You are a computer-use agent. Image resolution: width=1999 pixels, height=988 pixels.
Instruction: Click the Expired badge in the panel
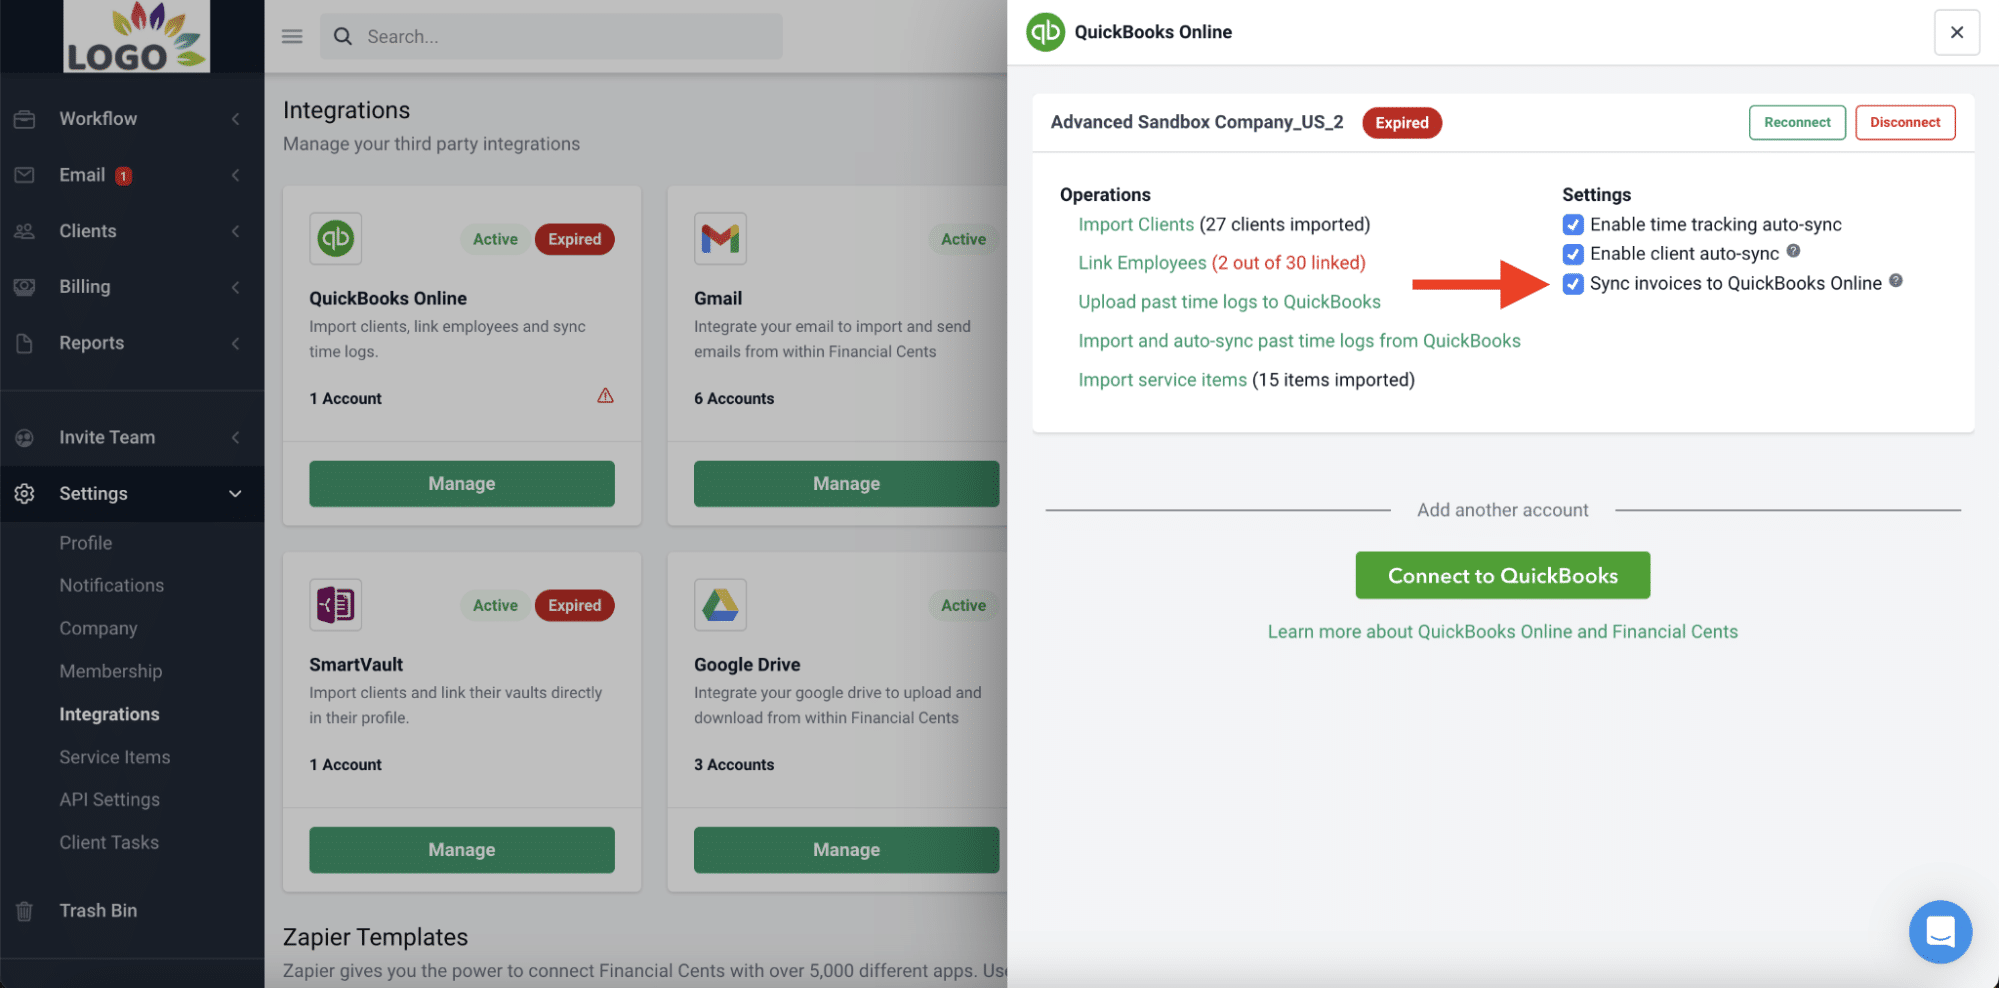click(1401, 123)
